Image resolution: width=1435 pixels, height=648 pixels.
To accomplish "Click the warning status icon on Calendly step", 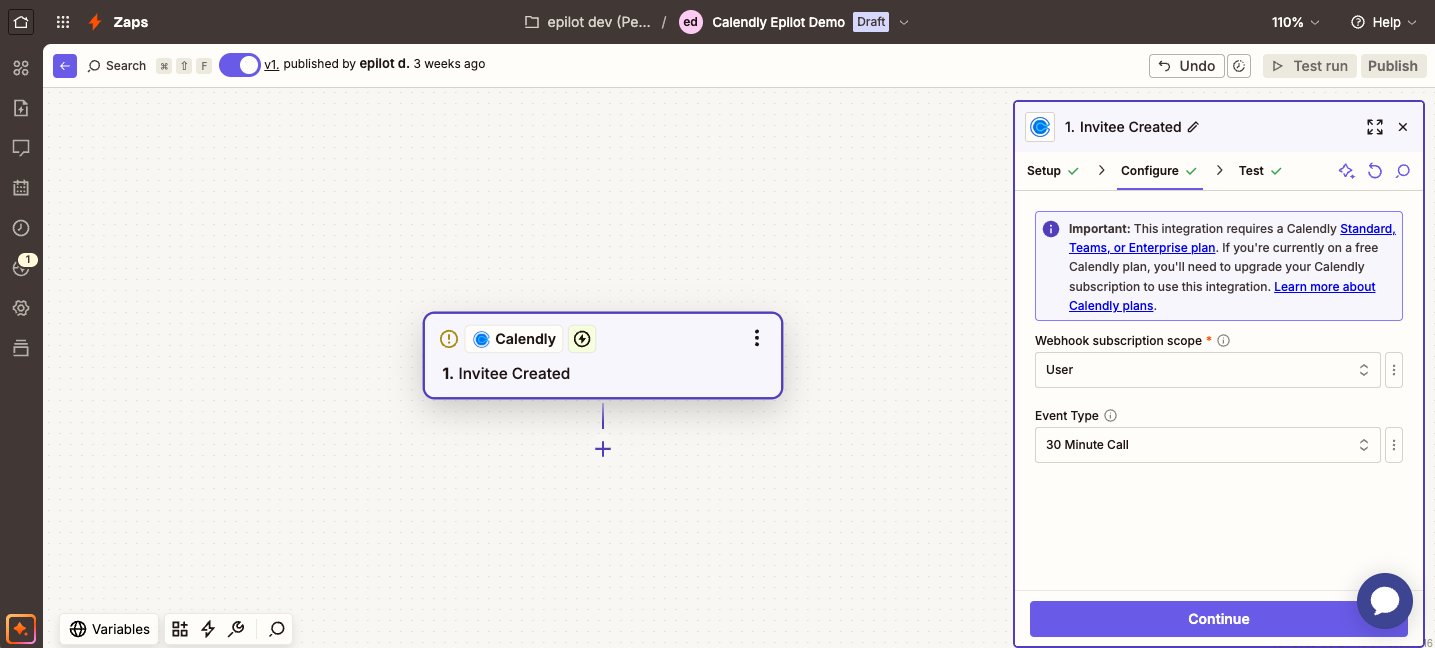I will click(x=449, y=339).
